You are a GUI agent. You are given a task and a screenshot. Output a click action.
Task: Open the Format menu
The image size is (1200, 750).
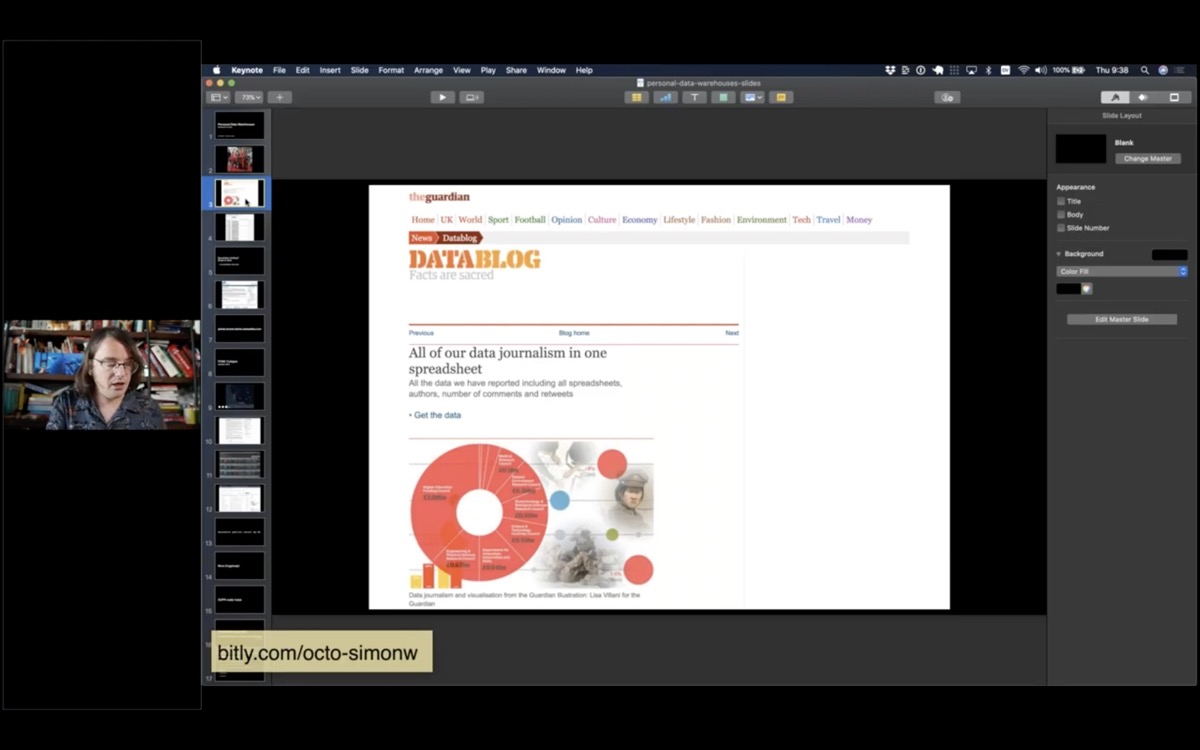pyautogui.click(x=391, y=70)
